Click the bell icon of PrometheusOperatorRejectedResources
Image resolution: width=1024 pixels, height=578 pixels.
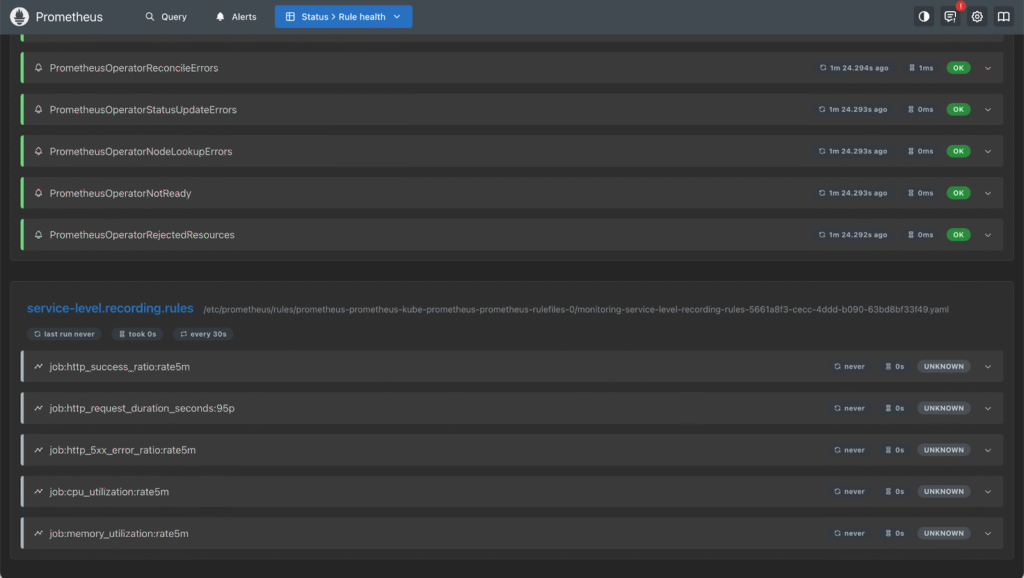pos(39,234)
